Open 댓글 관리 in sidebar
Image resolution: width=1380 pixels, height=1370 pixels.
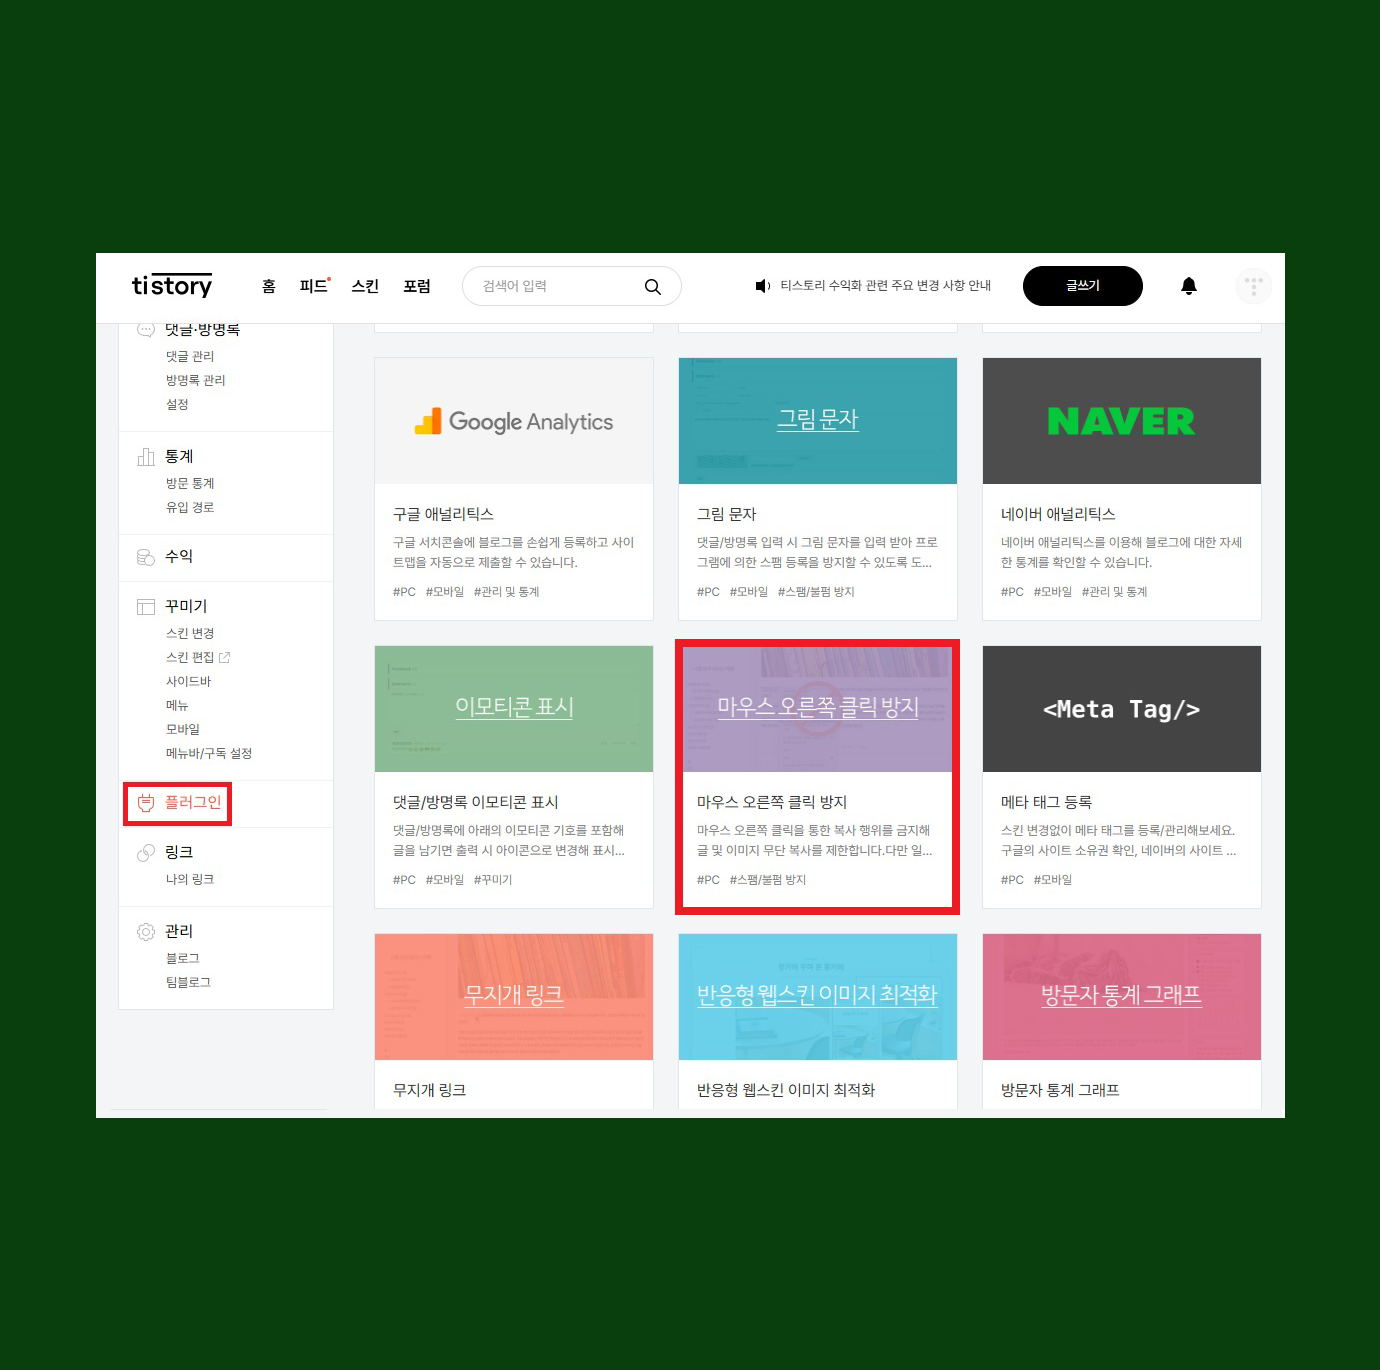pos(190,357)
